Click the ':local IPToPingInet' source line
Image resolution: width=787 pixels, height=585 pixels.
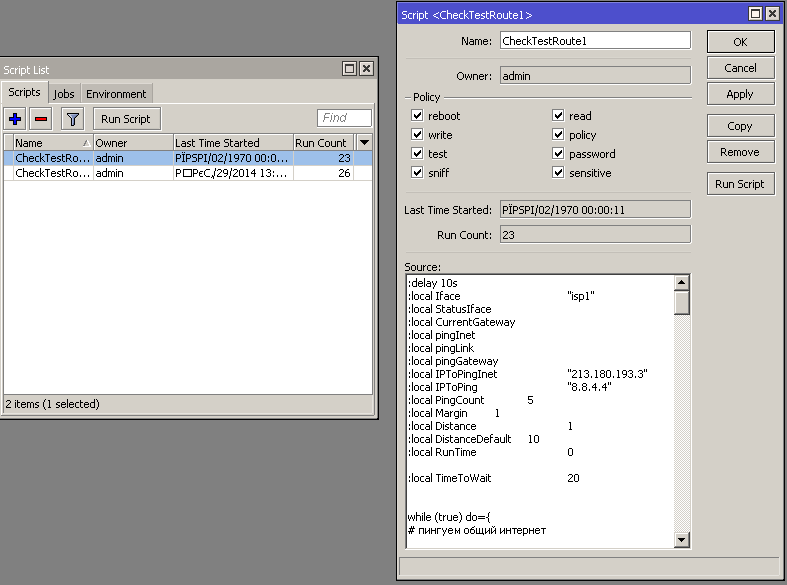pyautogui.click(x=528, y=374)
